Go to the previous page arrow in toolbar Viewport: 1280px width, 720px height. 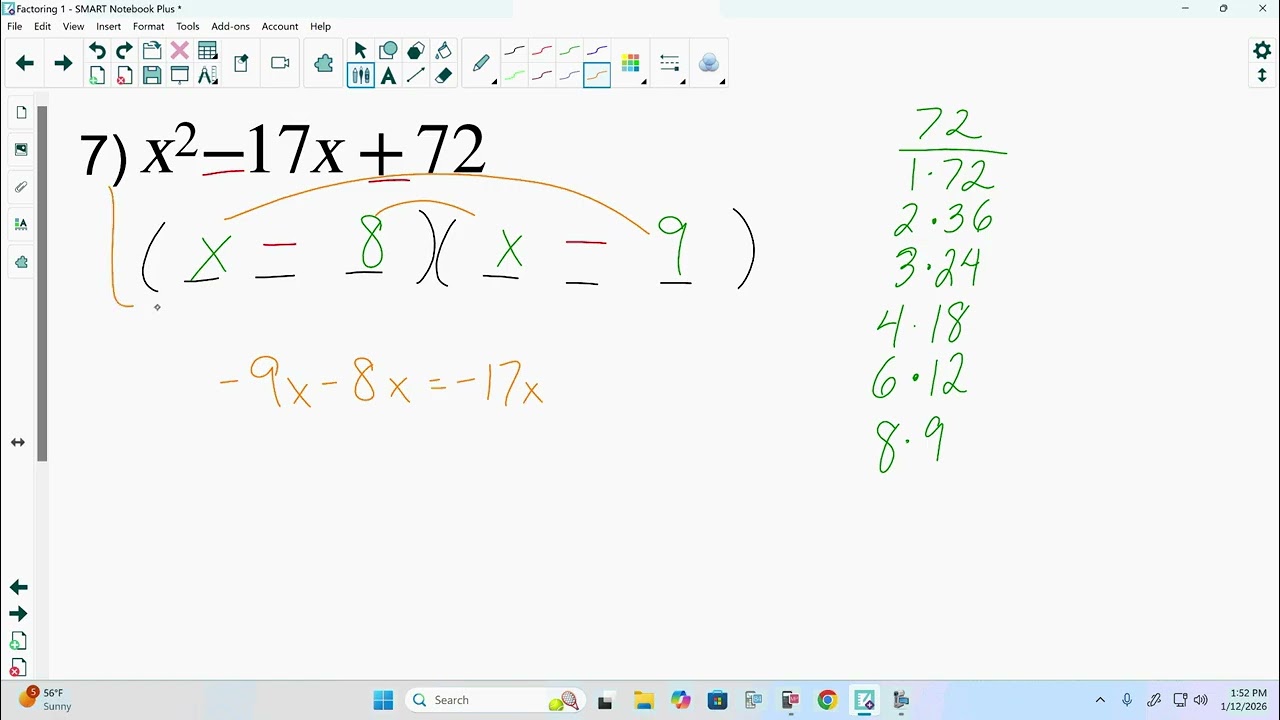click(25, 63)
